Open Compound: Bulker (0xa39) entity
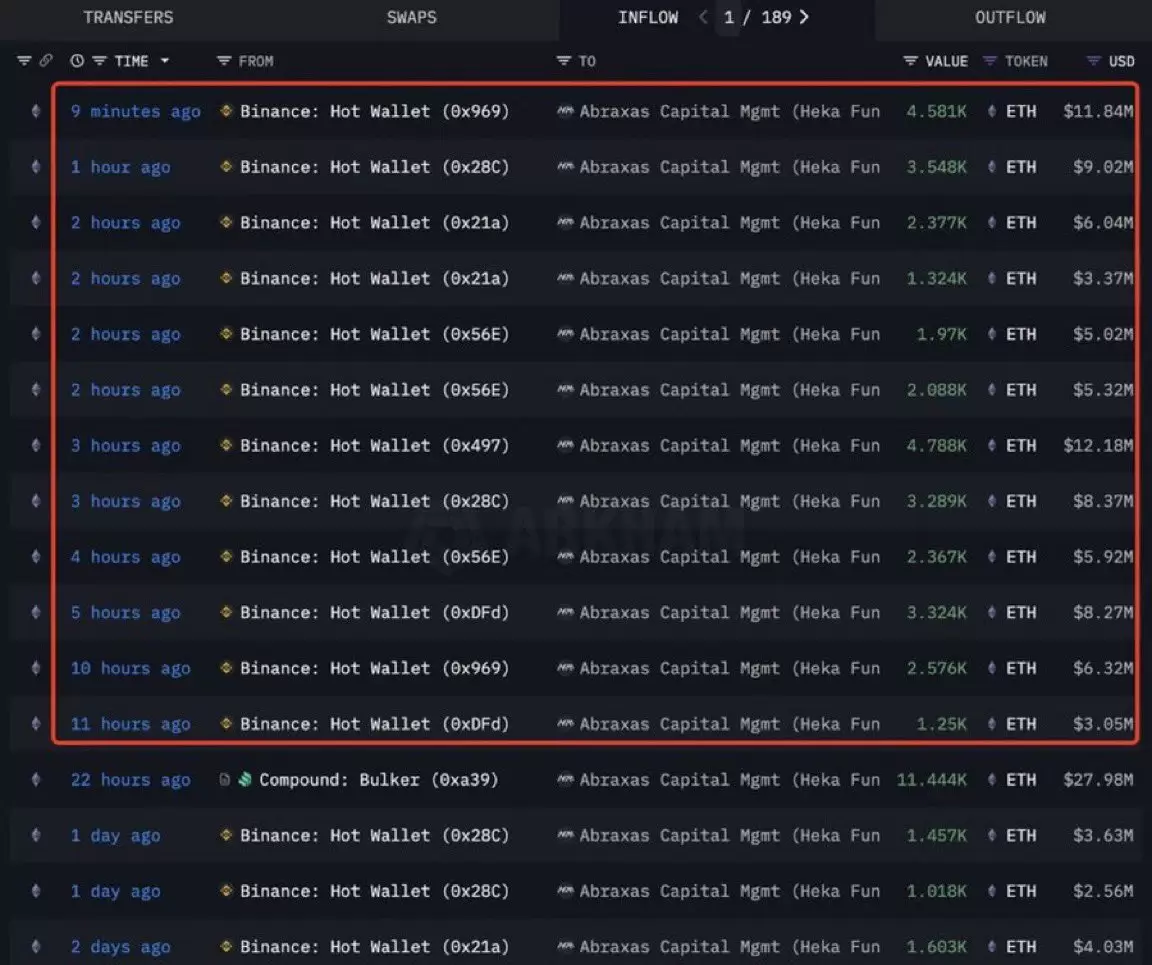1152x965 pixels. 378,780
